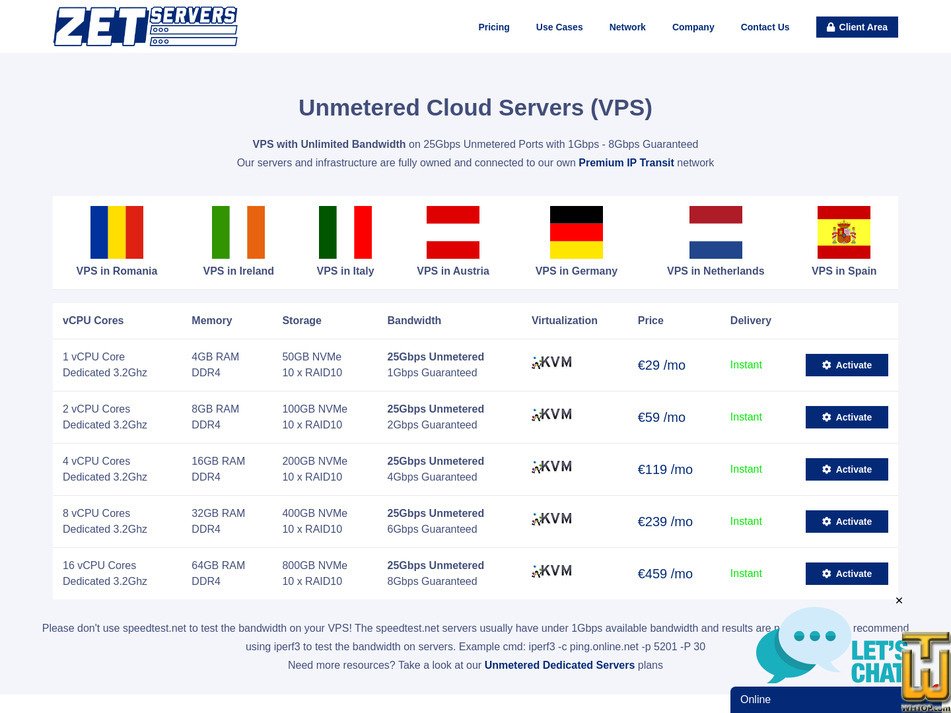
Task: Click KVM logo in 2 vCPU Cores row
Action: pyautogui.click(x=551, y=415)
